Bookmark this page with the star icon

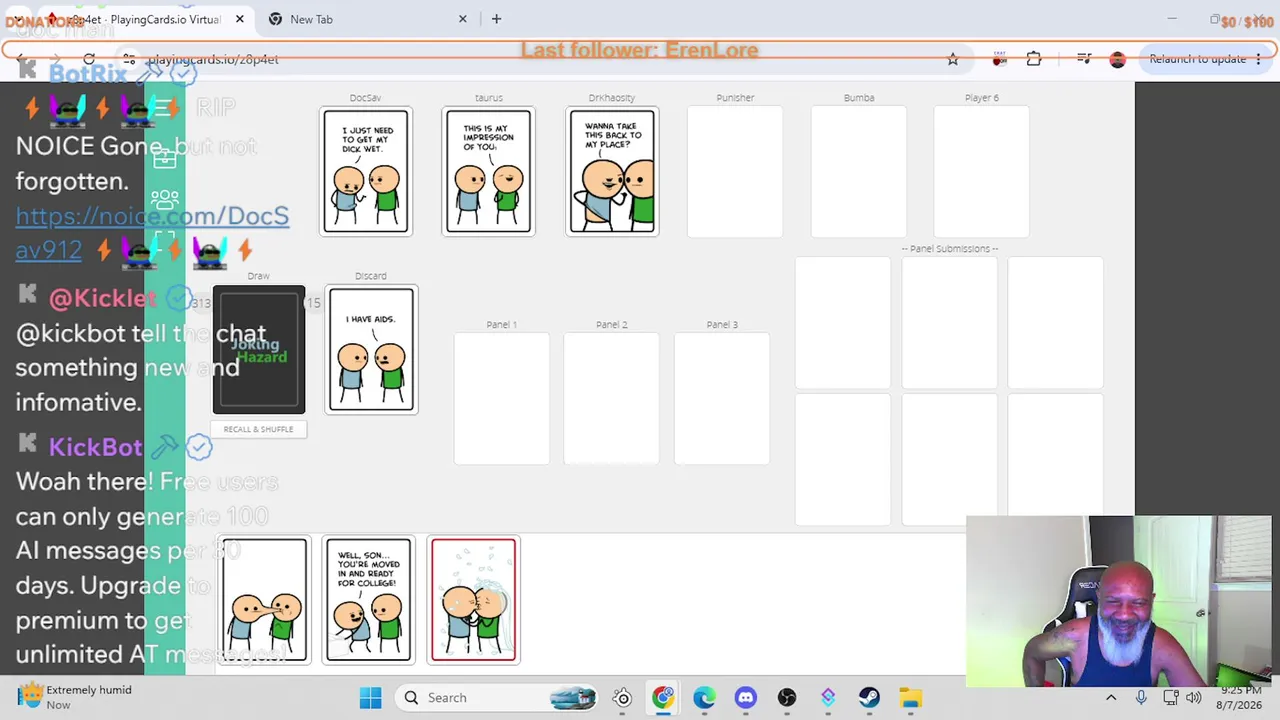click(953, 59)
